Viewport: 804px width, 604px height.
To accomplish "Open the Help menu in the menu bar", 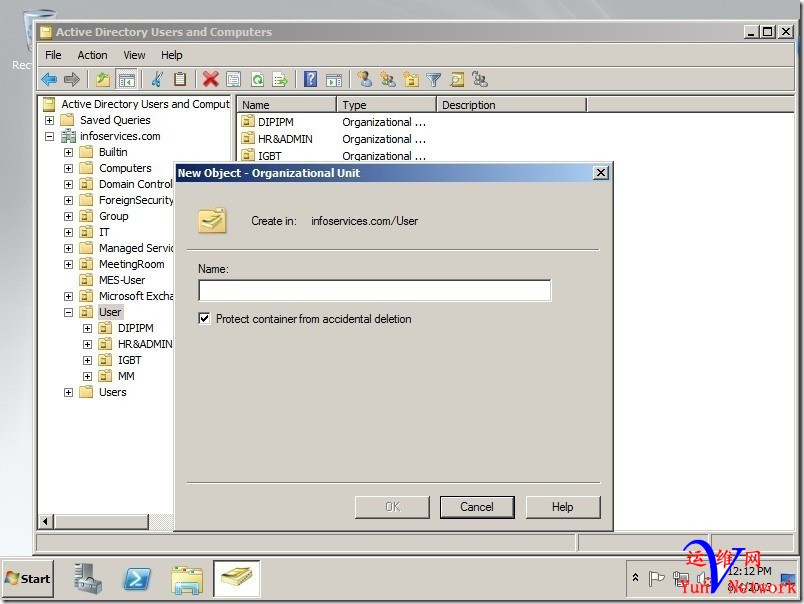I will point(171,55).
